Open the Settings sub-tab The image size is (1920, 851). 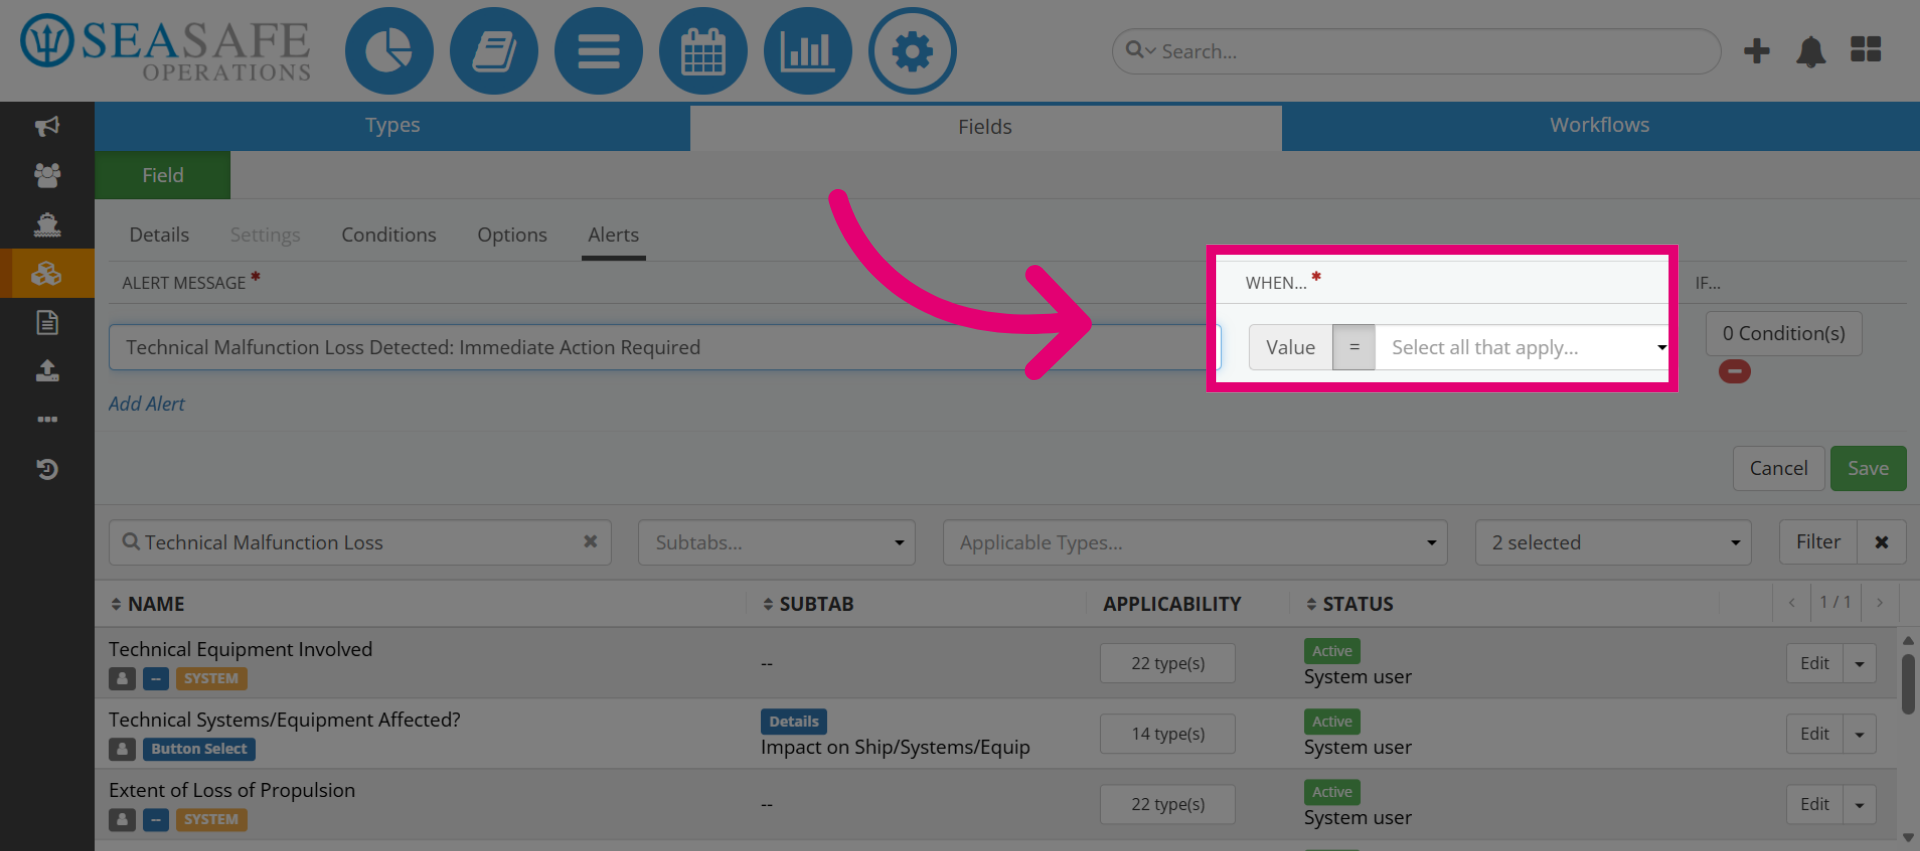click(x=265, y=235)
